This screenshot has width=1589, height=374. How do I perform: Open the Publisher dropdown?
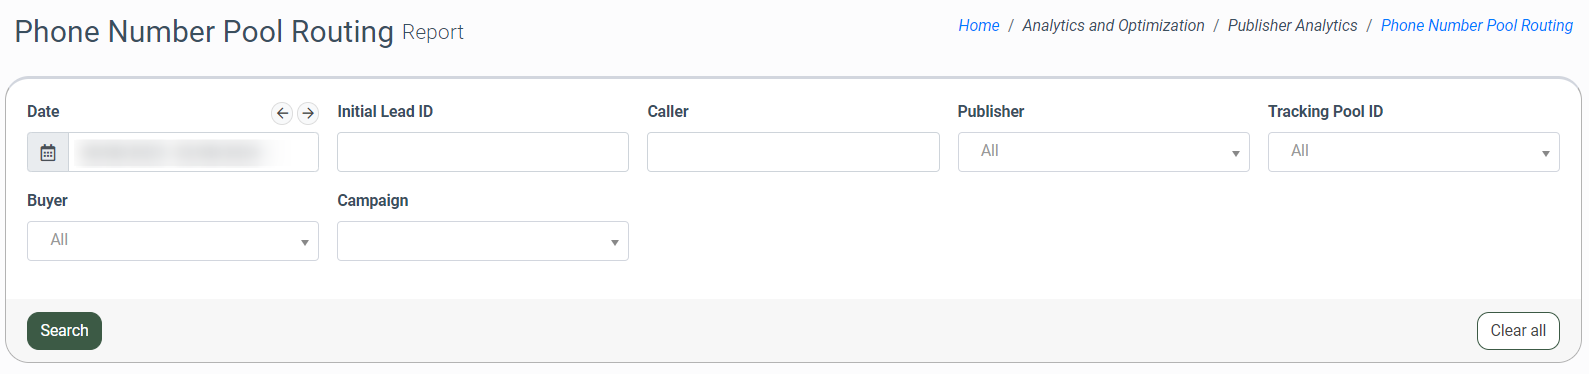click(x=1104, y=152)
